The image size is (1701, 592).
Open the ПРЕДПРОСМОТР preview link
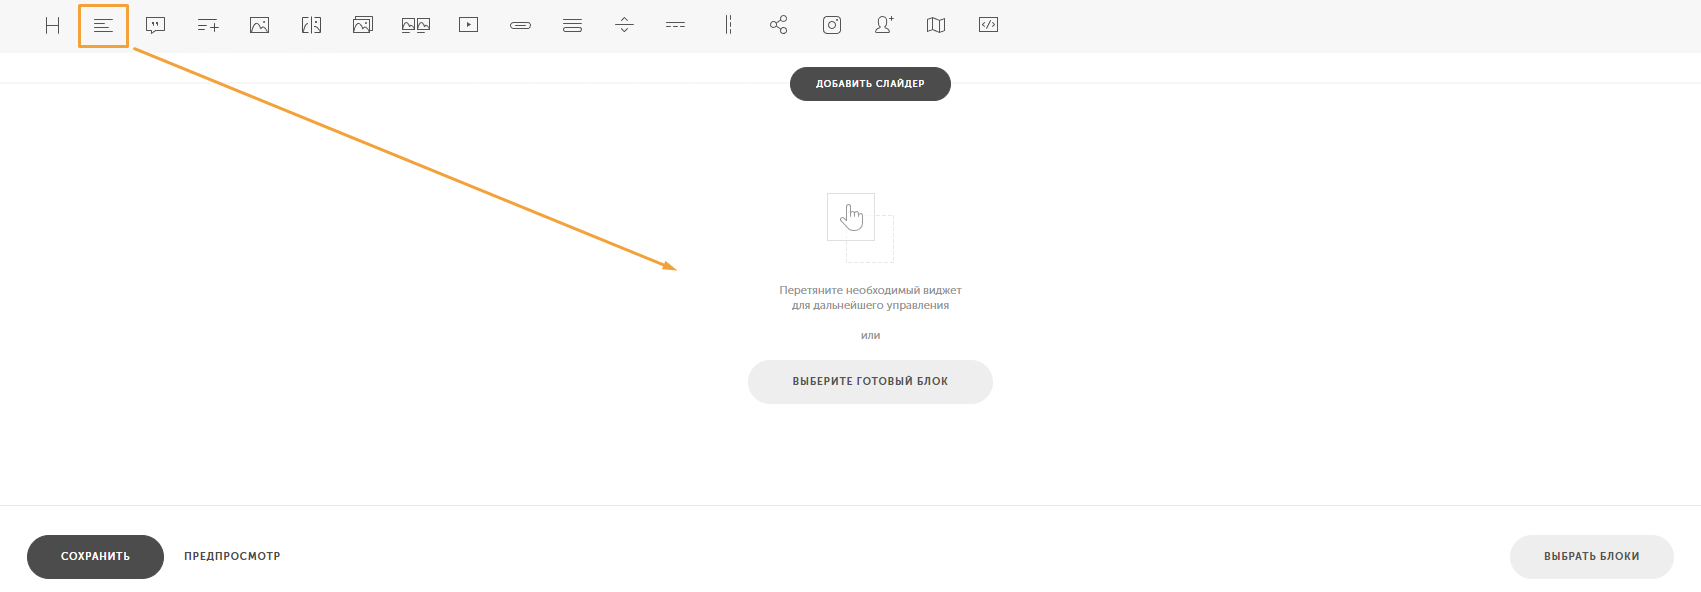point(232,556)
